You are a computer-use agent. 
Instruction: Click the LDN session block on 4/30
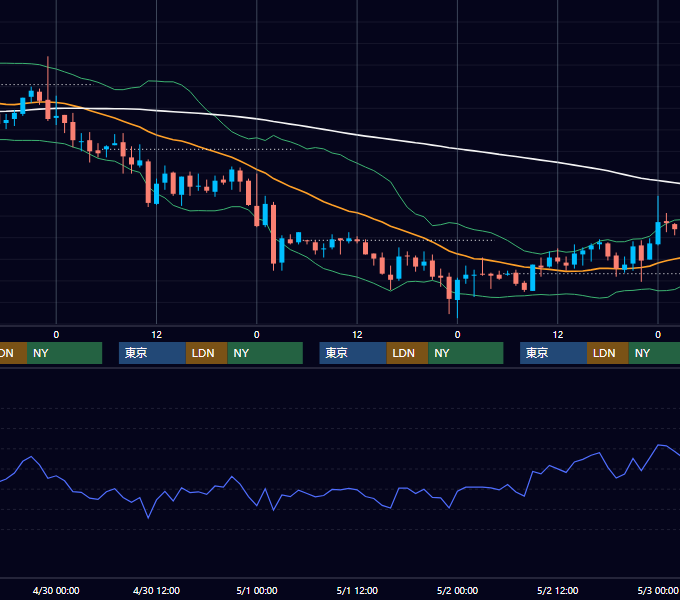(x=206, y=353)
